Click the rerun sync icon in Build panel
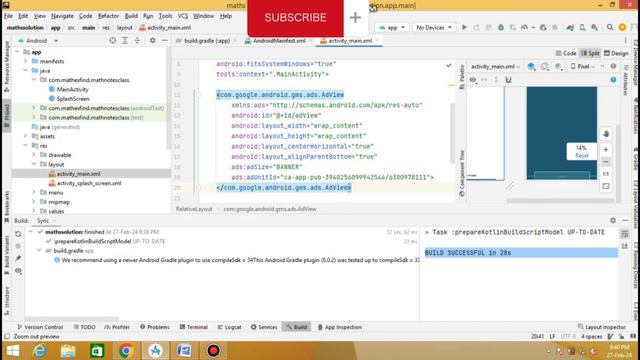The image size is (640, 360). pos(18,234)
